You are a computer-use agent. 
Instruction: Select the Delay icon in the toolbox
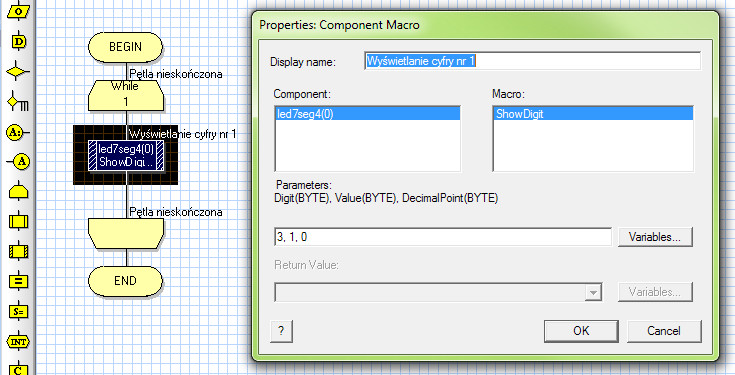click(x=18, y=41)
